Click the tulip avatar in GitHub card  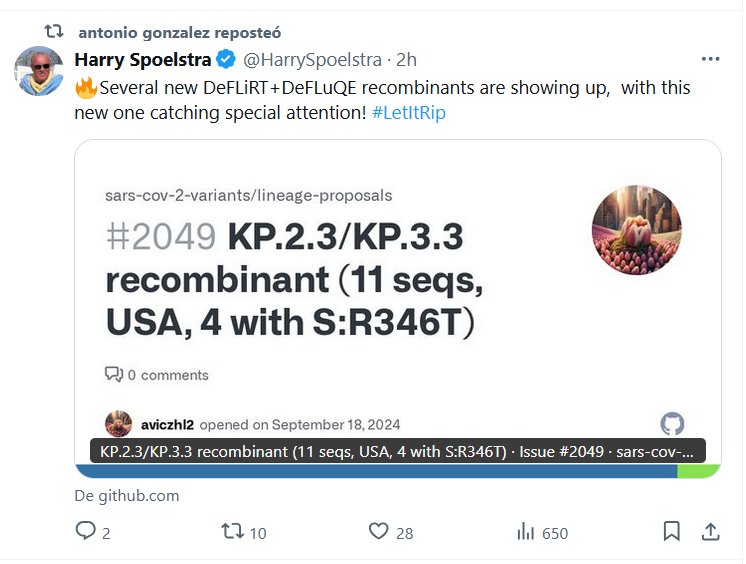pos(636,229)
